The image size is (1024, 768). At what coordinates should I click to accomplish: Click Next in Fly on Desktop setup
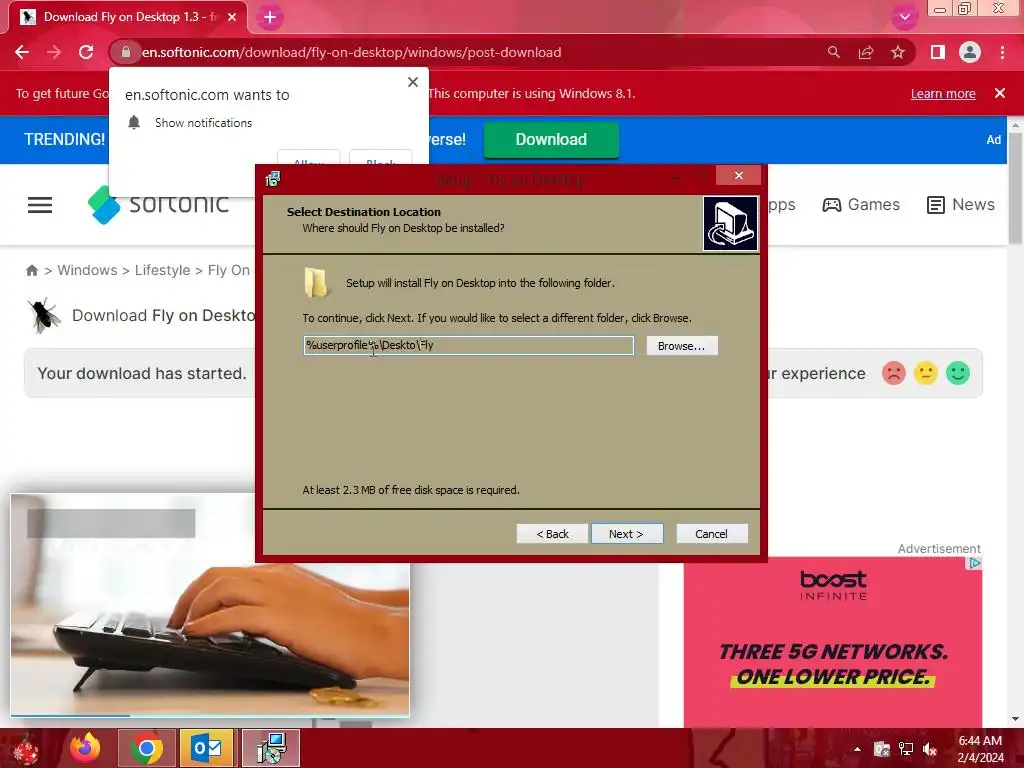point(627,534)
